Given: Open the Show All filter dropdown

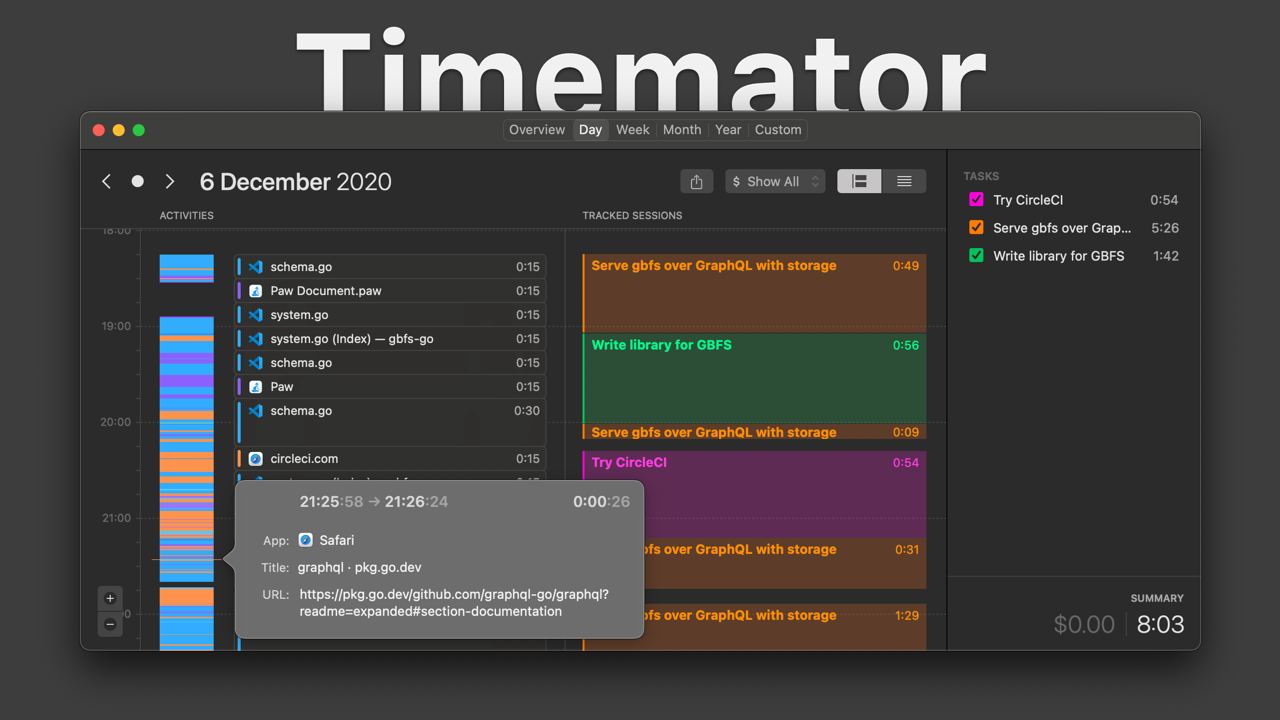Looking at the screenshot, I should click(775, 181).
